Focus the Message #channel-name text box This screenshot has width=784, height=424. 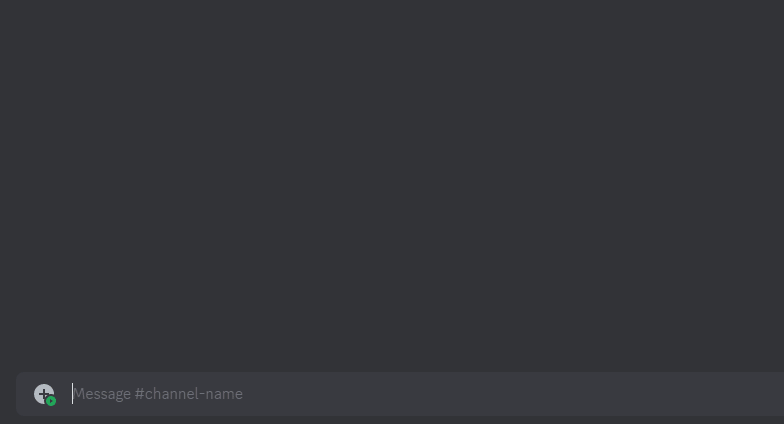(x=428, y=394)
